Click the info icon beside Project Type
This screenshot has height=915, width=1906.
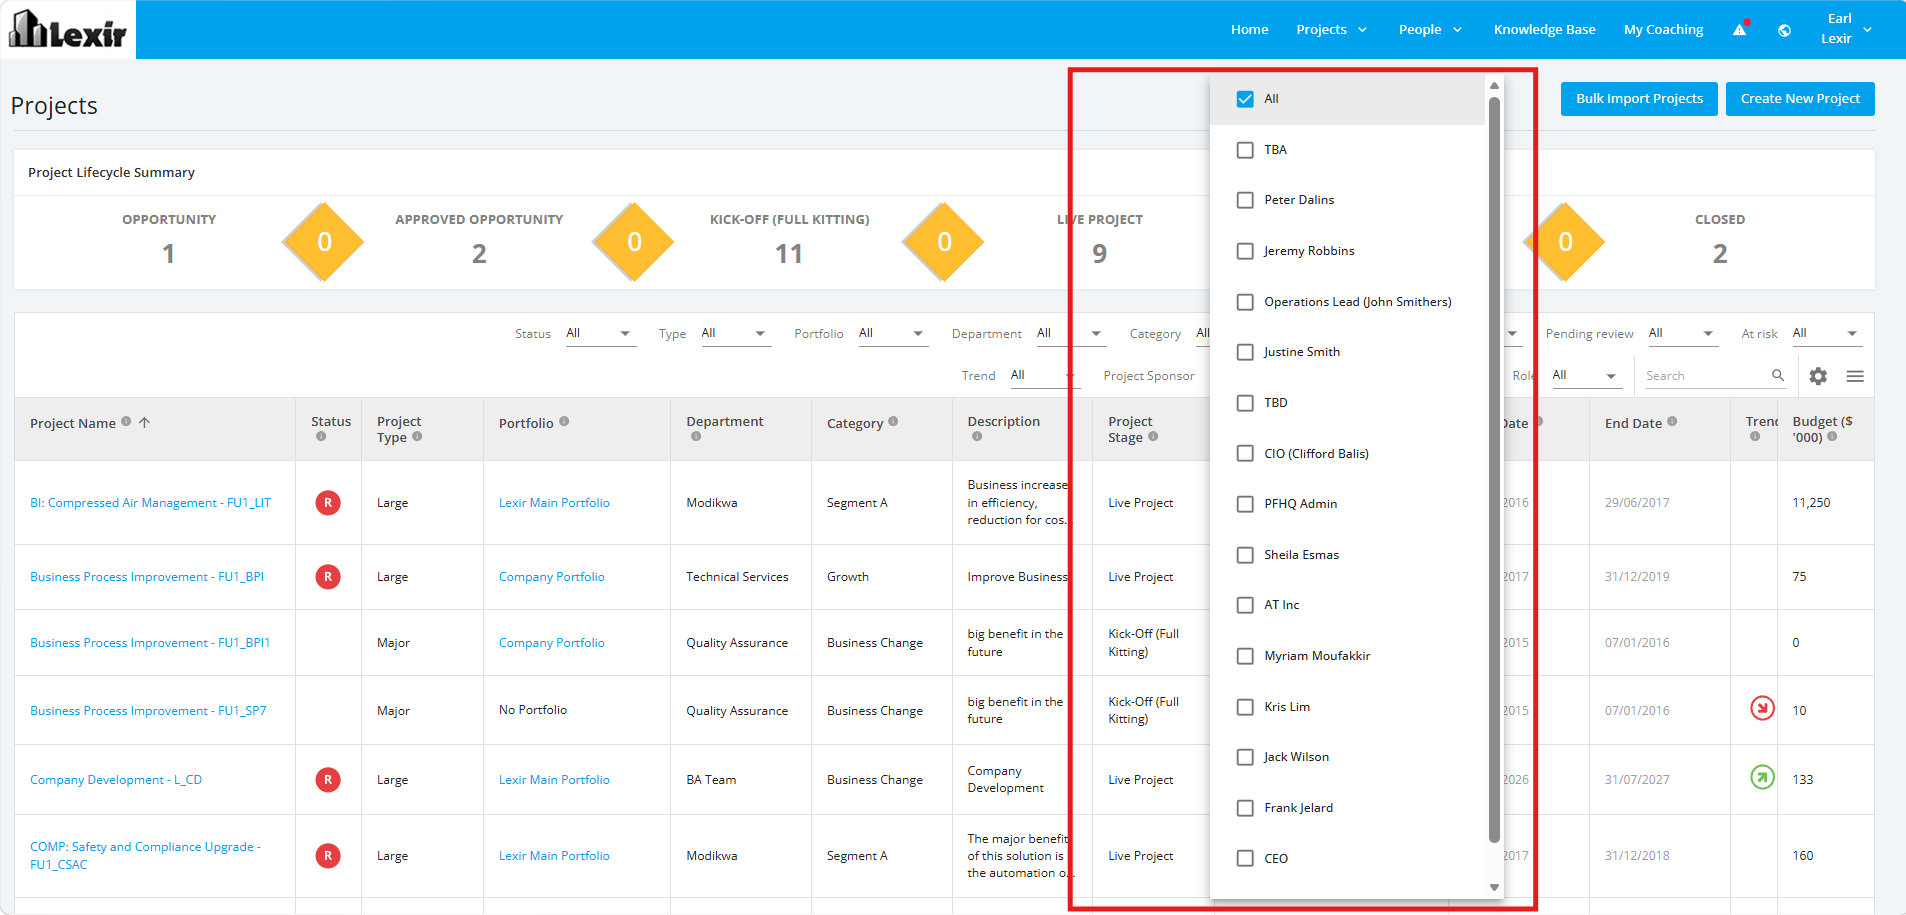[417, 436]
